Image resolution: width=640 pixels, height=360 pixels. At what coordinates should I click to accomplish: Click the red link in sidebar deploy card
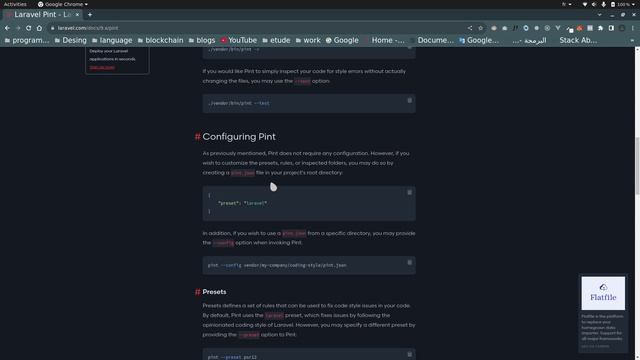102,68
